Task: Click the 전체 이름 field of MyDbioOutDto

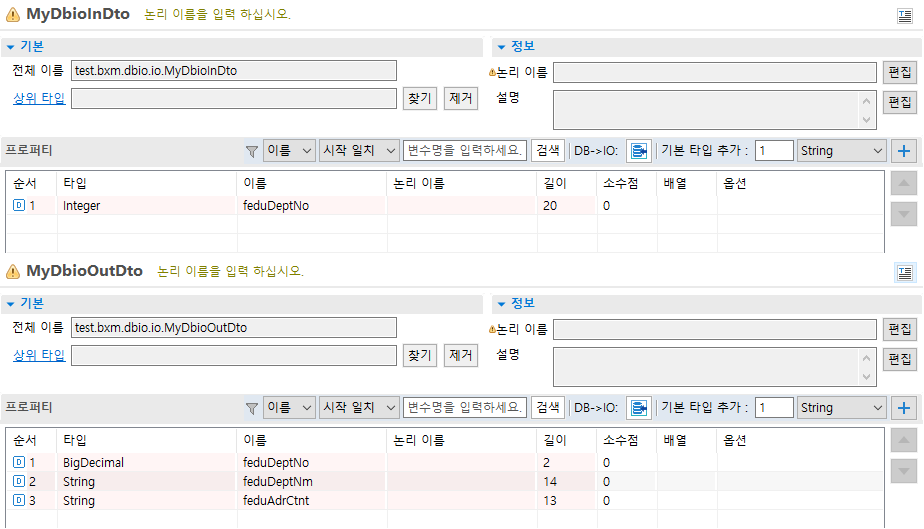Action: tap(234, 328)
